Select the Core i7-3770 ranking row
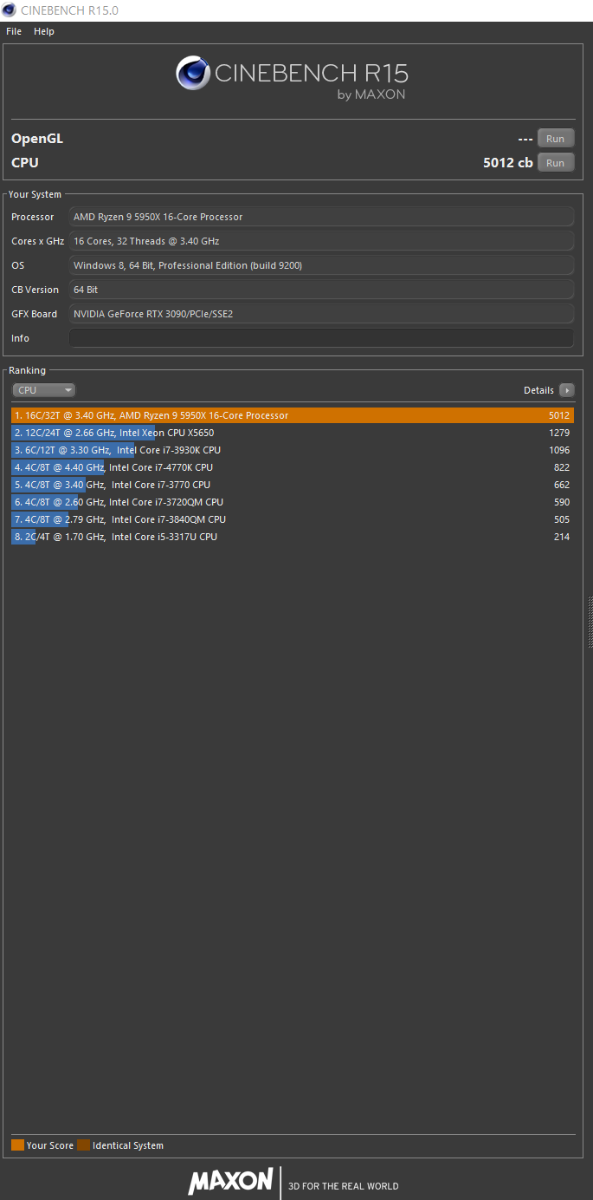The width and height of the screenshot is (593, 1200). point(292,485)
